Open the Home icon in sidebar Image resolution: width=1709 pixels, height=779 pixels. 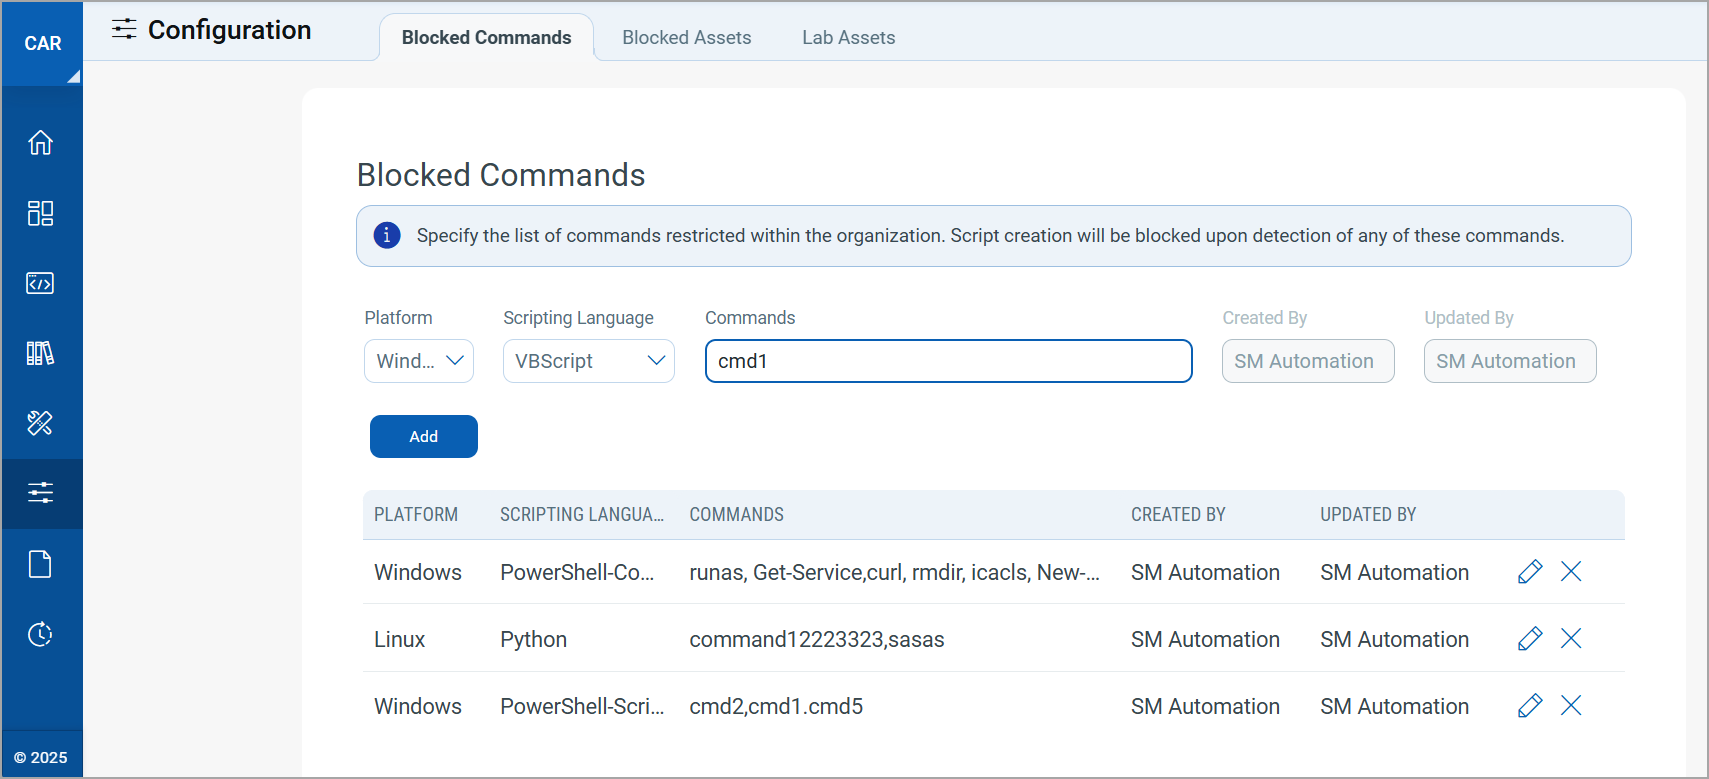40,143
